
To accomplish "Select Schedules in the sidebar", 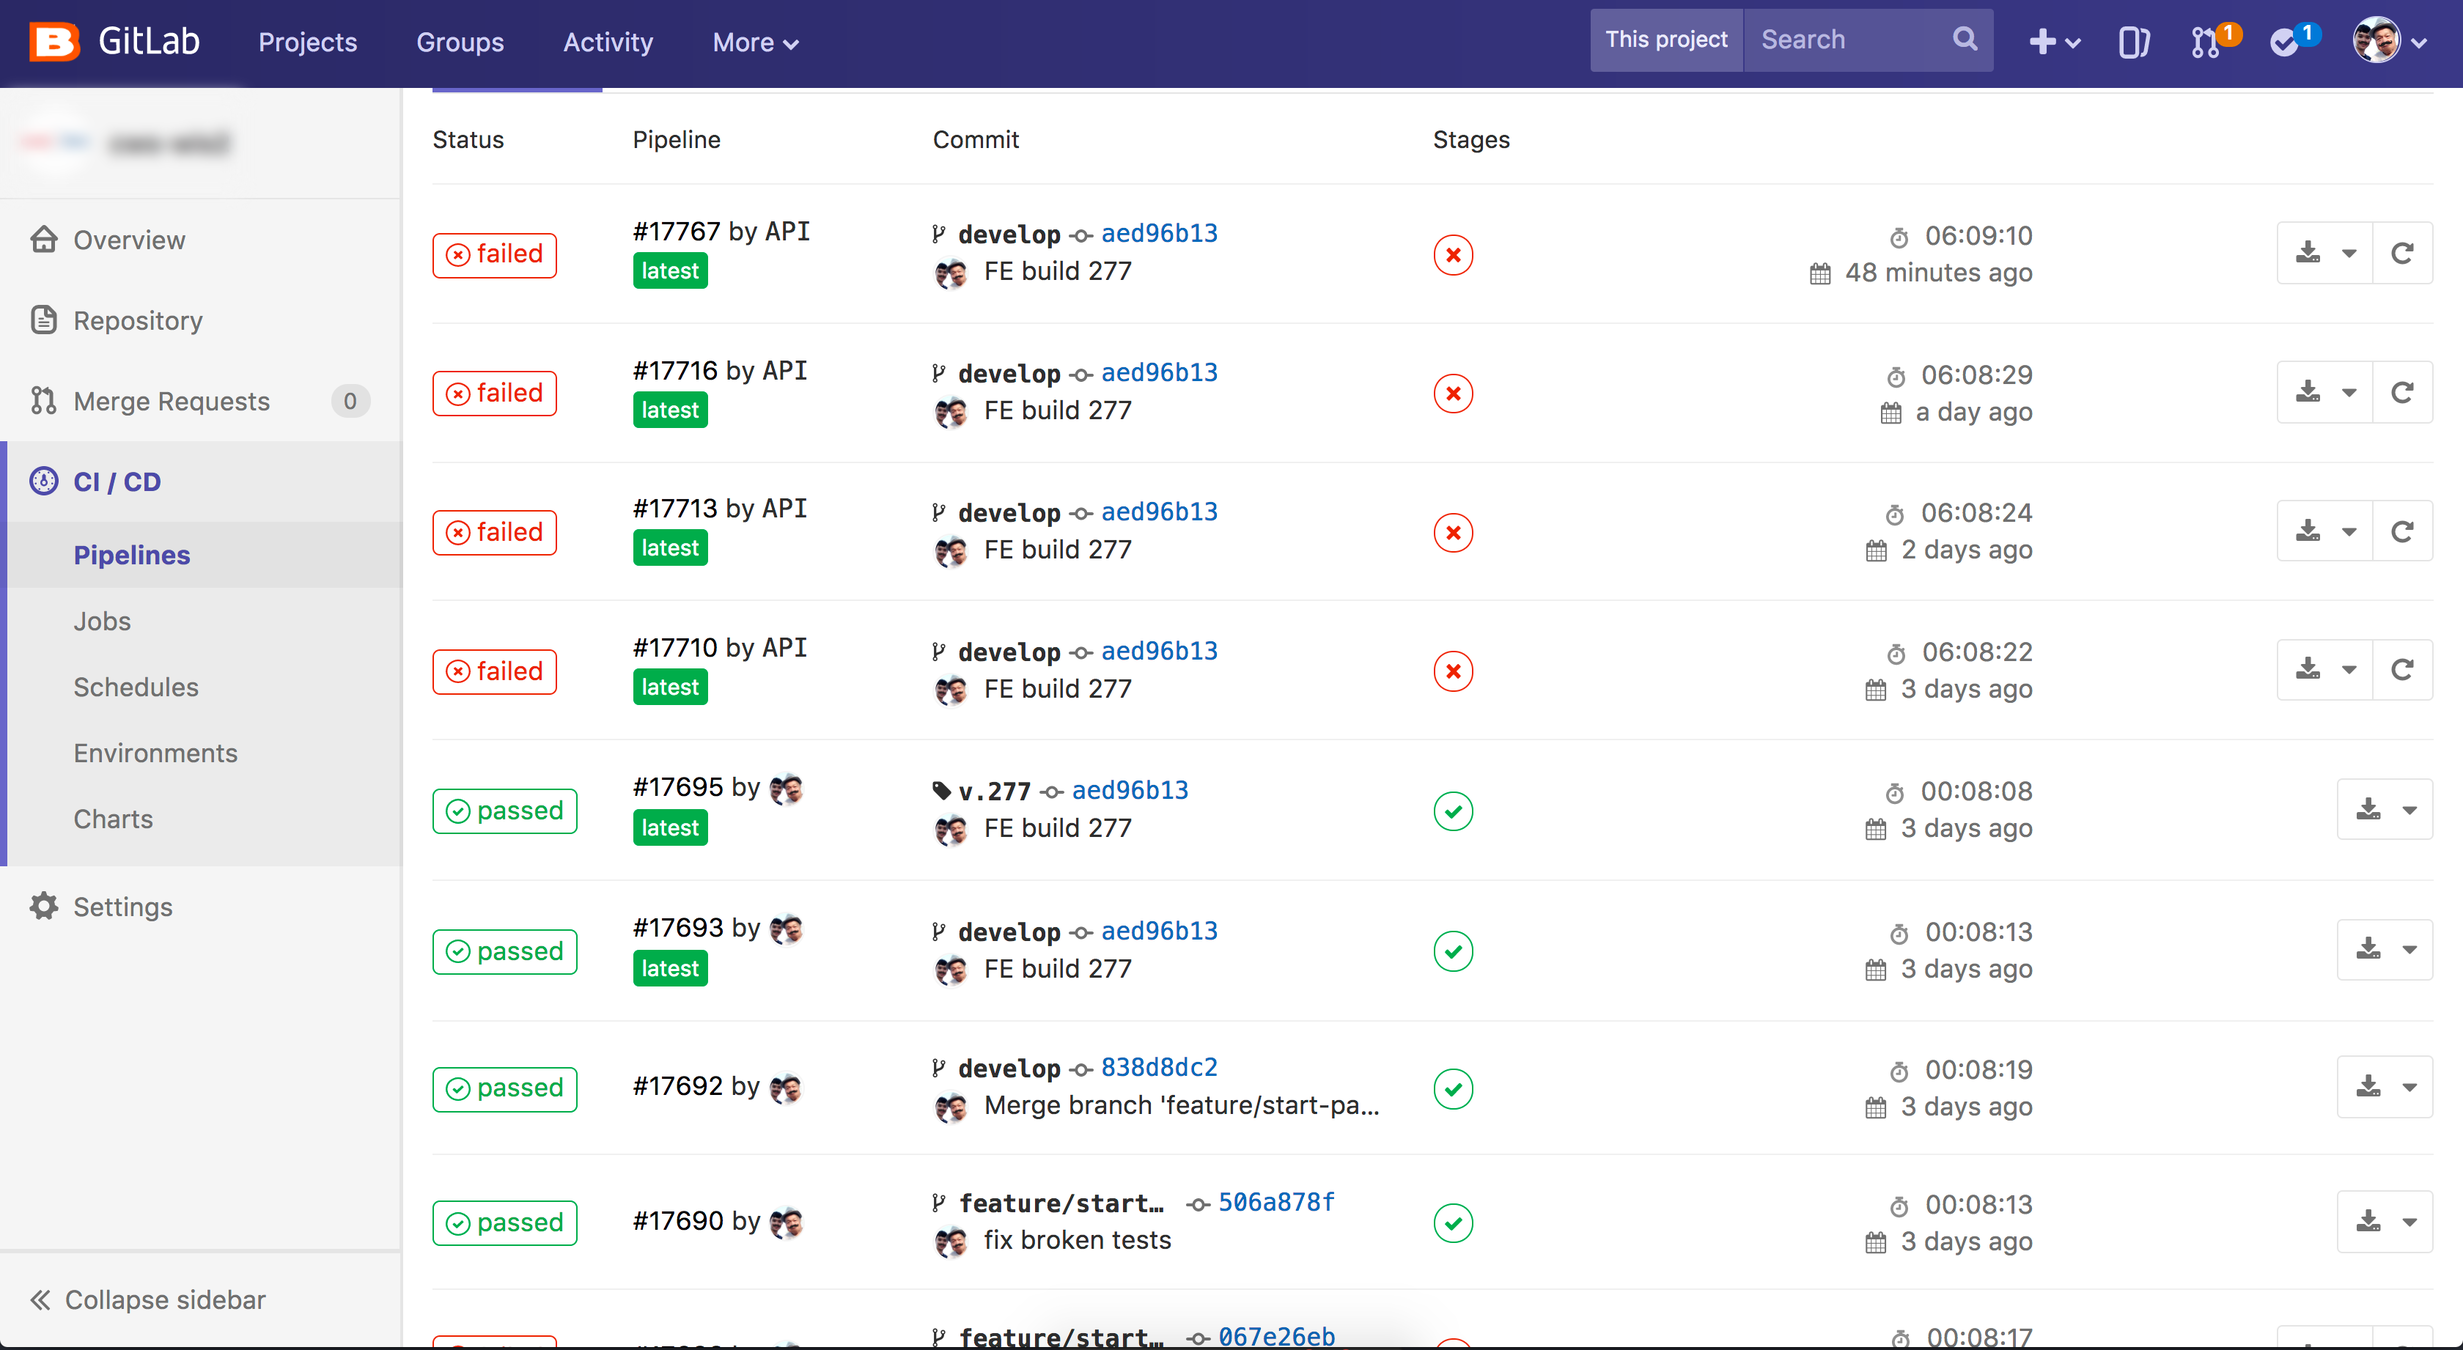I will [136, 687].
